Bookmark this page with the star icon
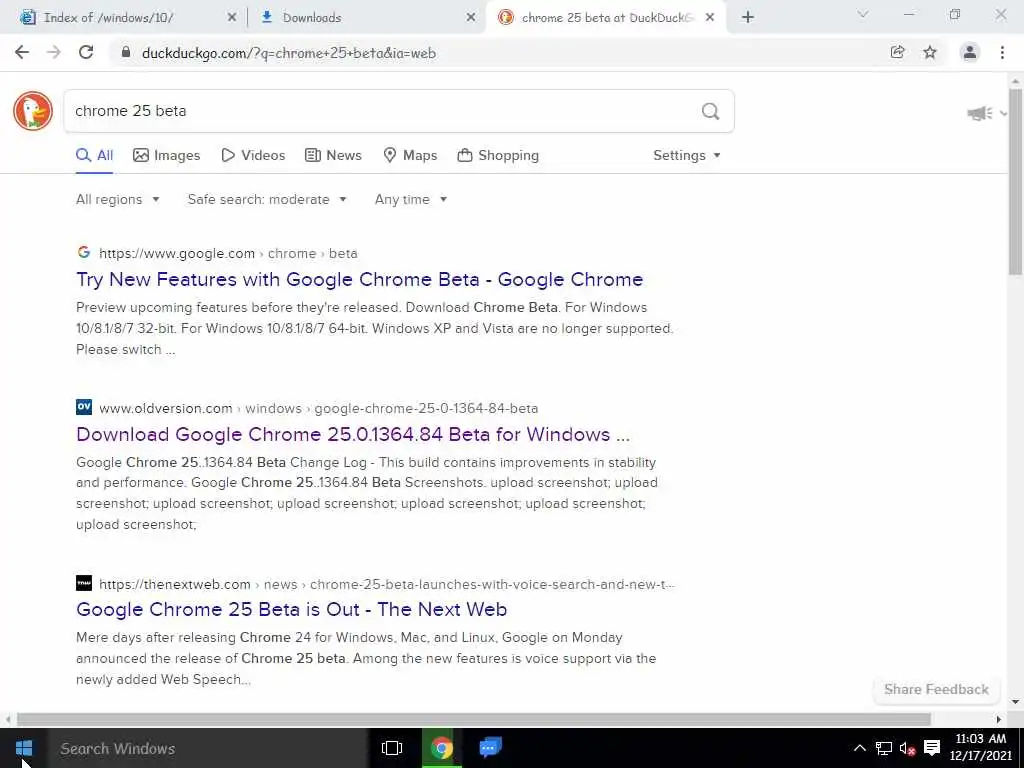The image size is (1024, 768). [x=930, y=53]
